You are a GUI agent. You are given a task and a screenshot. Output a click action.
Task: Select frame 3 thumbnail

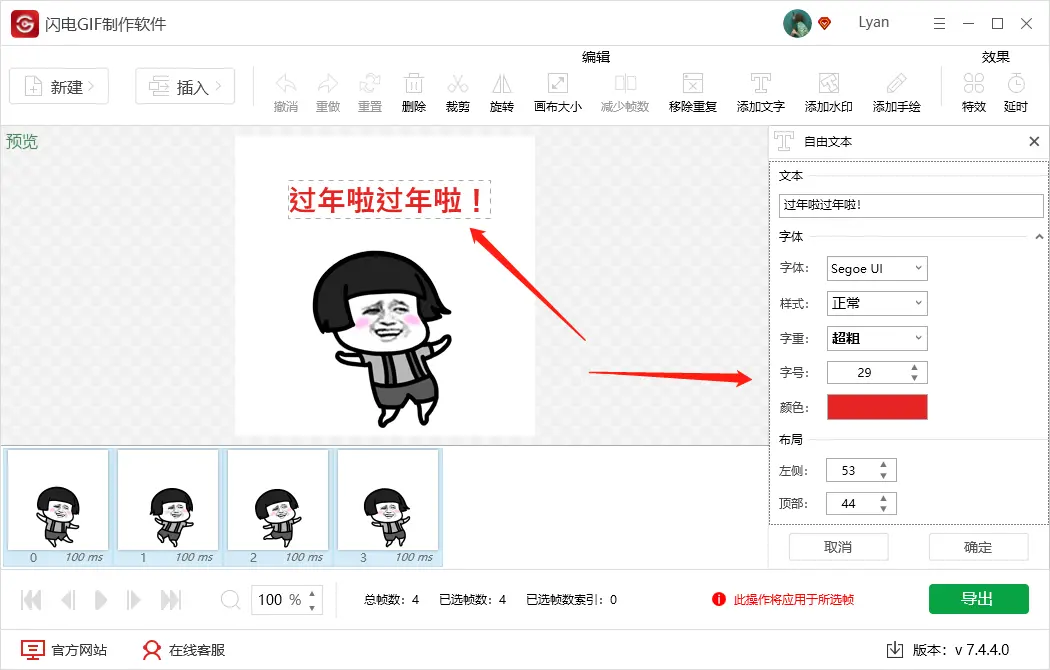388,507
